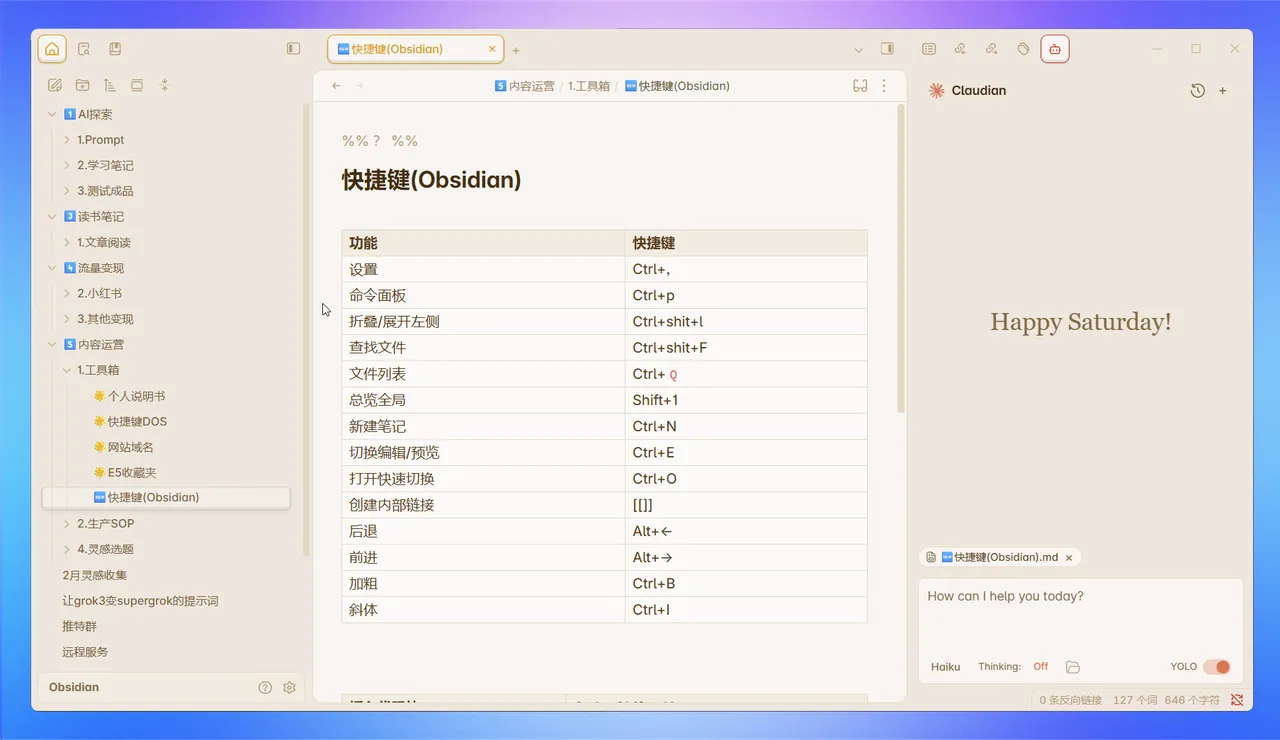Click the auto-reveal current file icon

pos(137,86)
